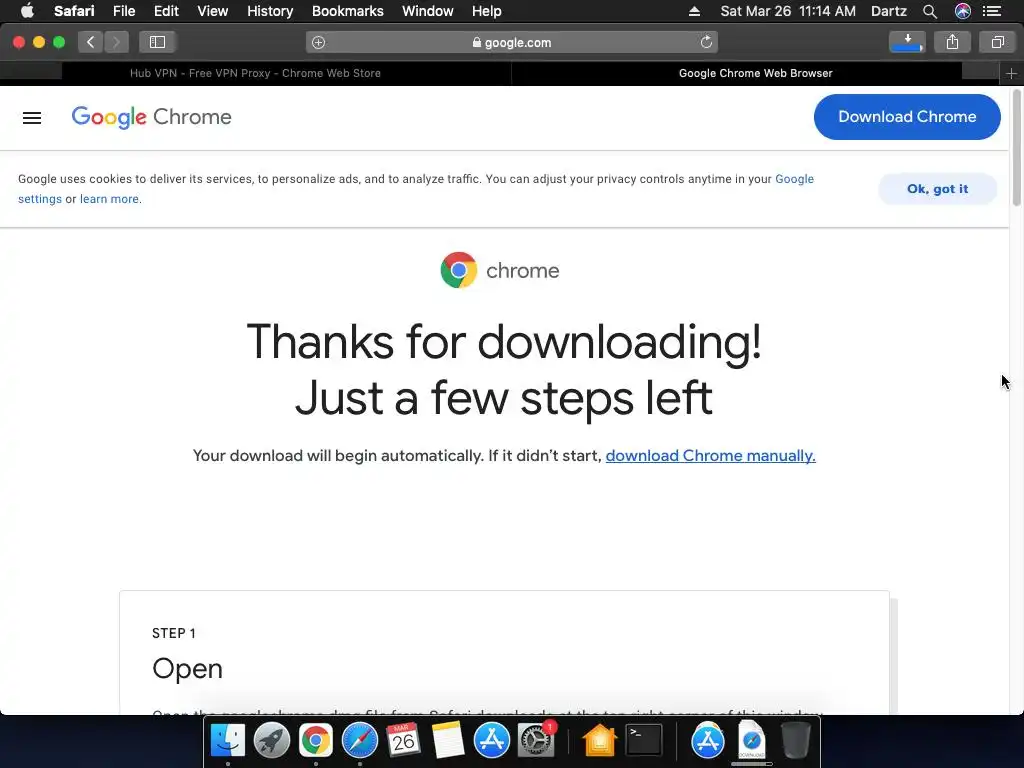Viewport: 1024px width, 768px height.
Task: Click the STEP 1 label
Action: point(174,633)
